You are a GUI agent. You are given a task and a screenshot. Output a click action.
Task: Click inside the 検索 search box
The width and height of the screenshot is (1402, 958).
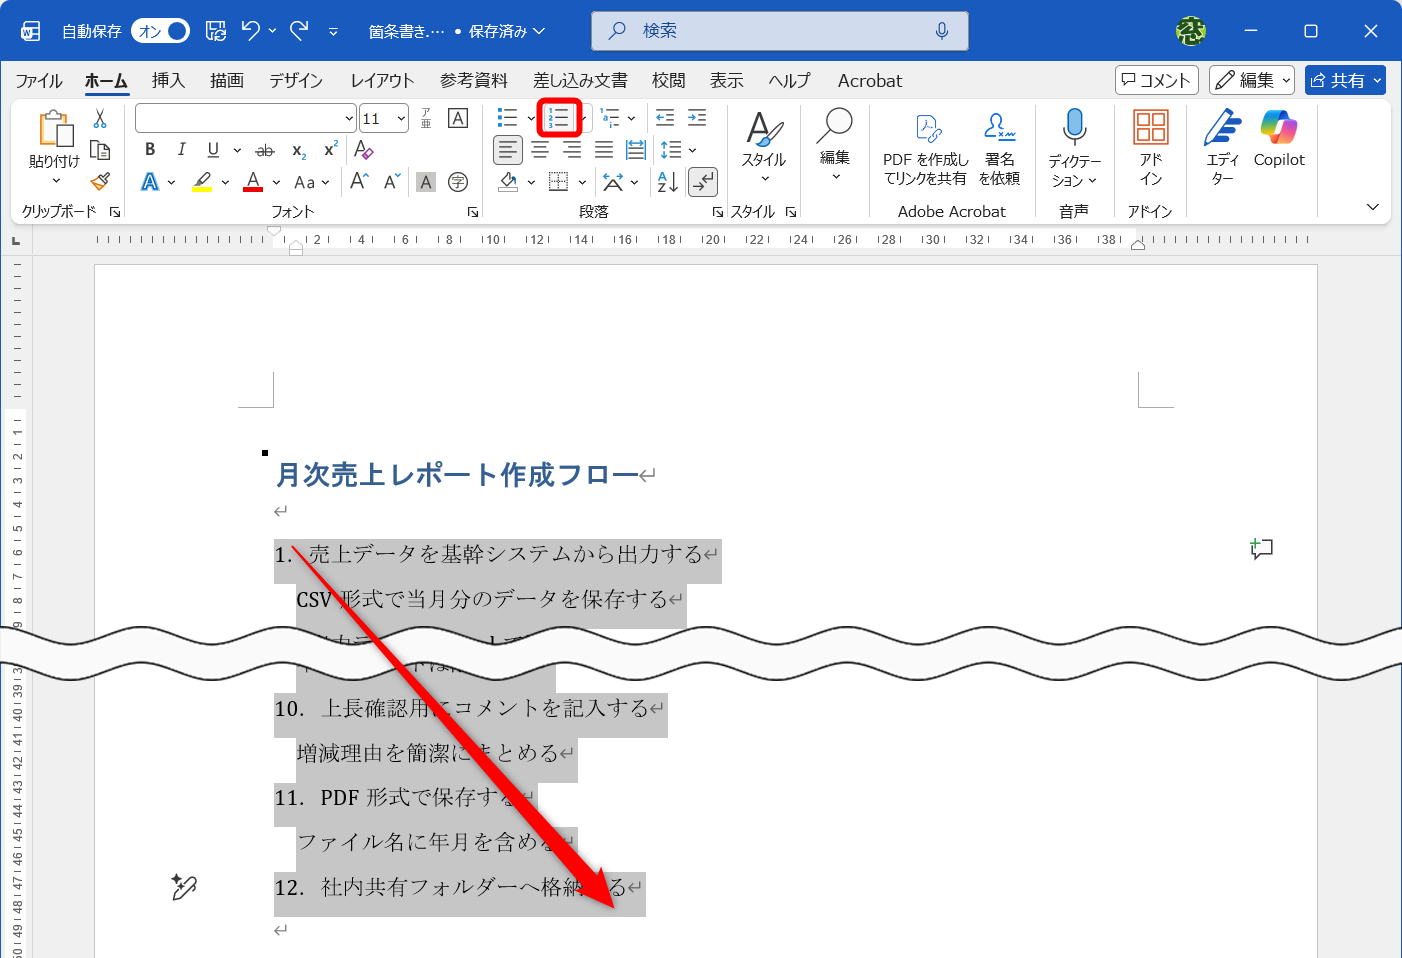pos(780,31)
